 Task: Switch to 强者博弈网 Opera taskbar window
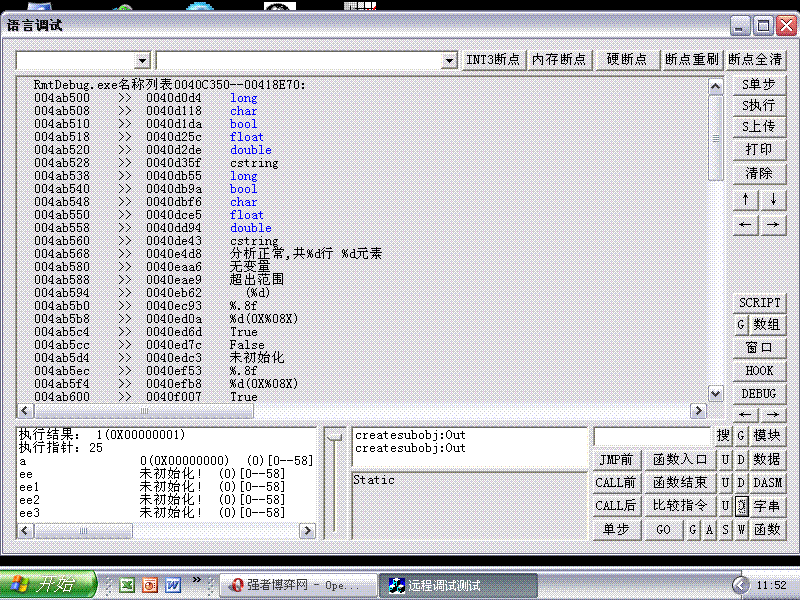pyautogui.click(x=298, y=585)
